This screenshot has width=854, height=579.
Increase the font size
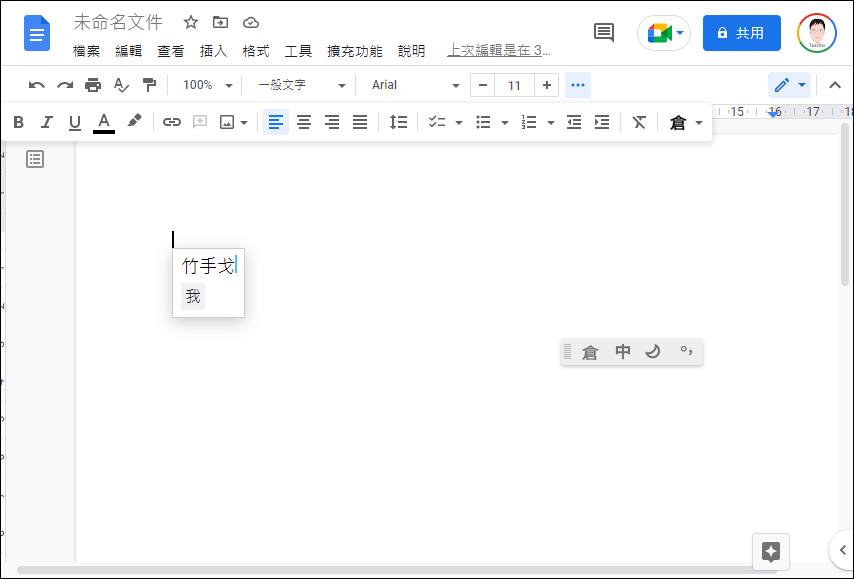(x=547, y=86)
